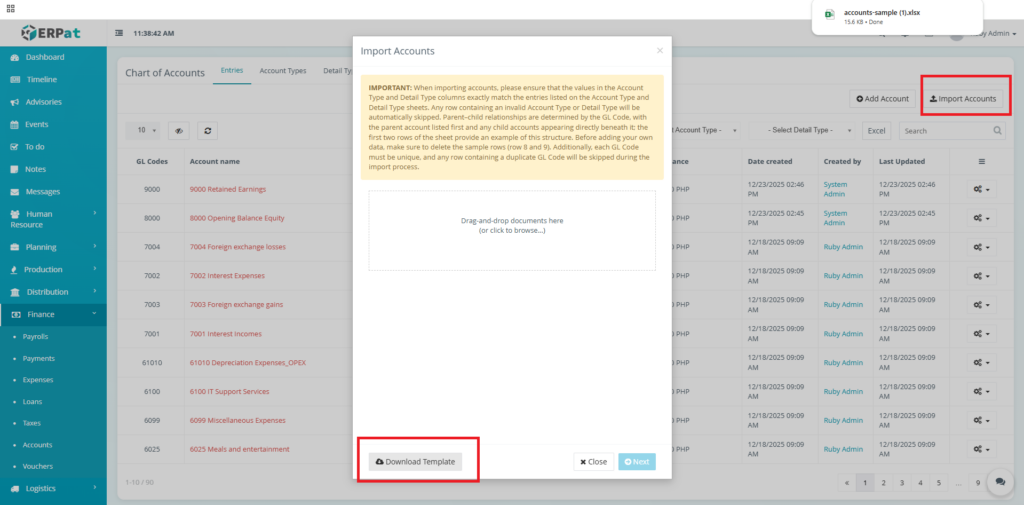The height and width of the screenshot is (505, 1024).
Task: Collapse the Finance sidebar menu
Action: (53, 314)
